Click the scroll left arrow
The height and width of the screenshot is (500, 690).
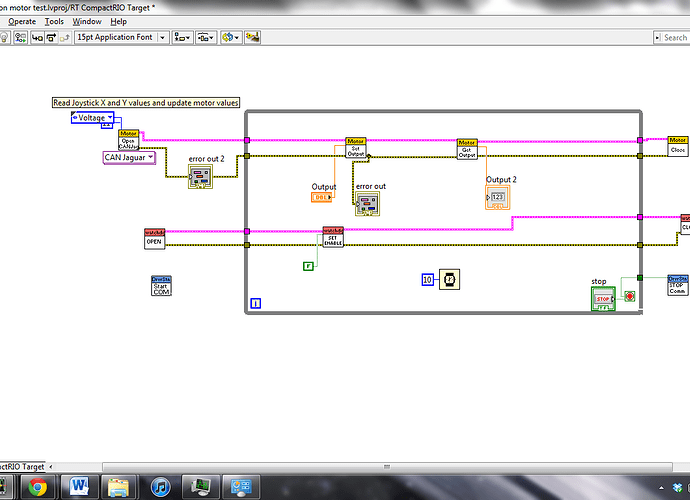click(51, 467)
